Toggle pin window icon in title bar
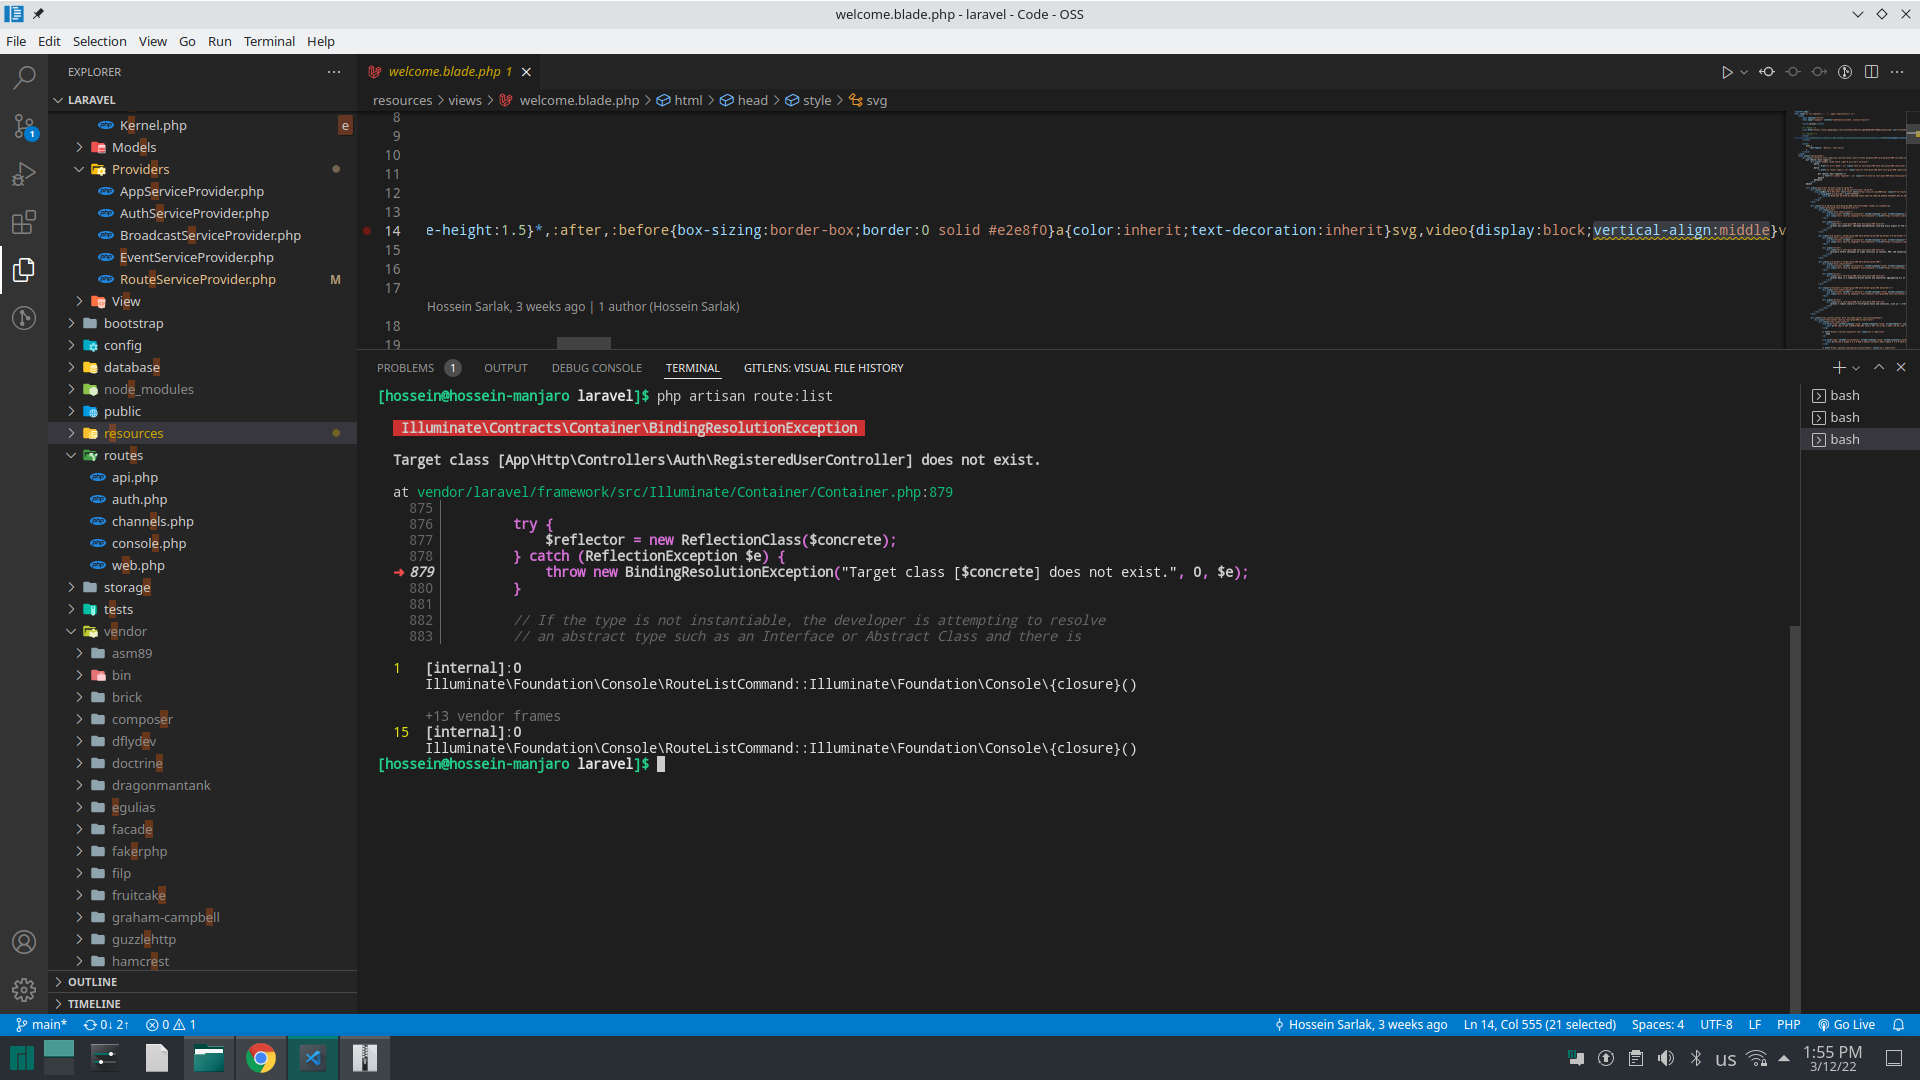Image resolution: width=1920 pixels, height=1080 pixels. pyautogui.click(x=38, y=14)
